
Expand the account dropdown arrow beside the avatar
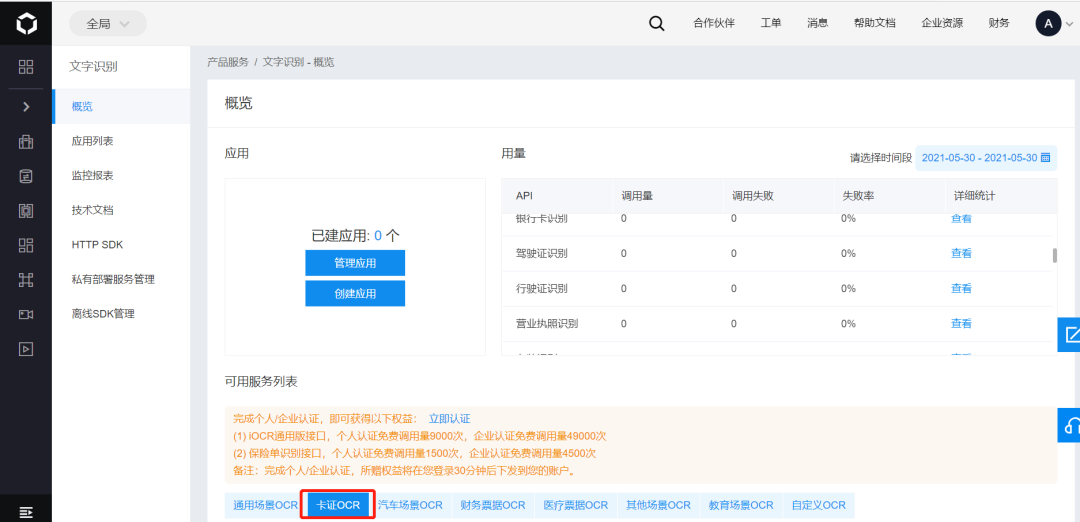[x=1069, y=24]
